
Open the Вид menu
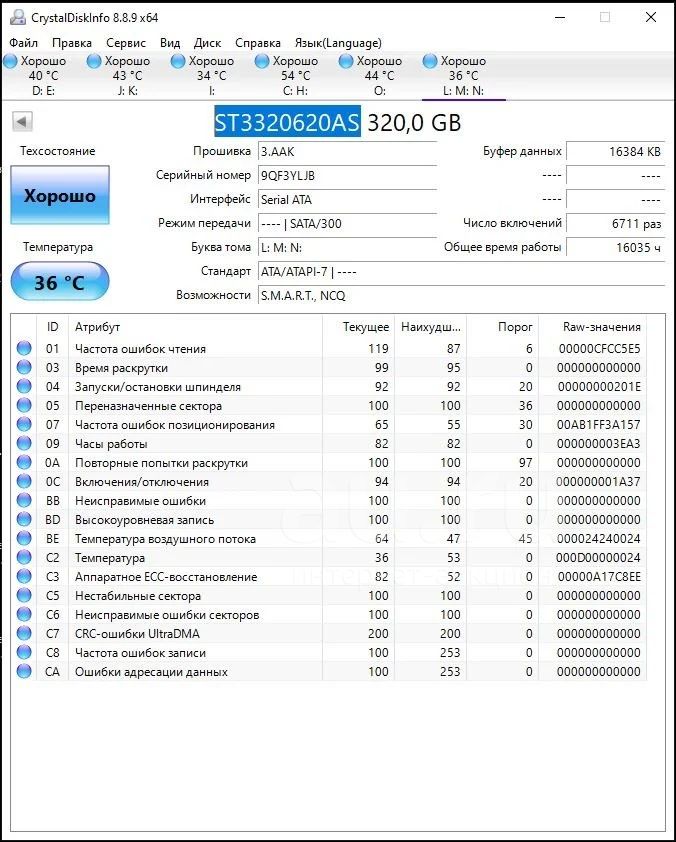click(170, 43)
